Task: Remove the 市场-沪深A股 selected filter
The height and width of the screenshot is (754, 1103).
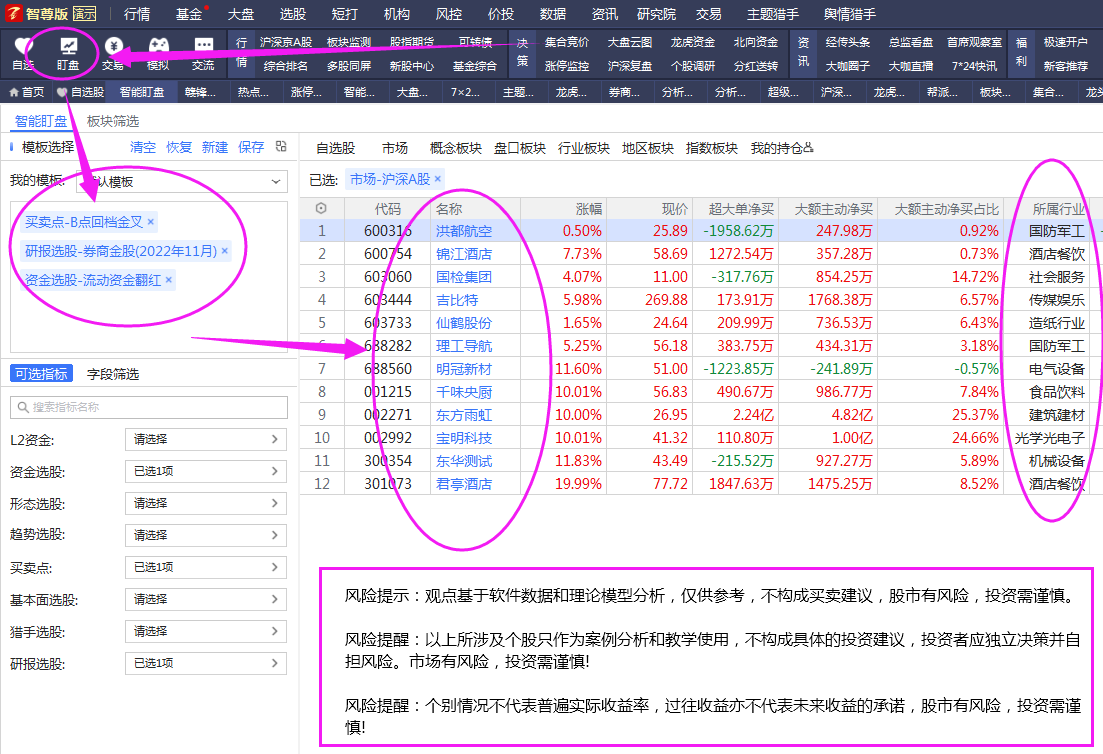Action: (438, 179)
